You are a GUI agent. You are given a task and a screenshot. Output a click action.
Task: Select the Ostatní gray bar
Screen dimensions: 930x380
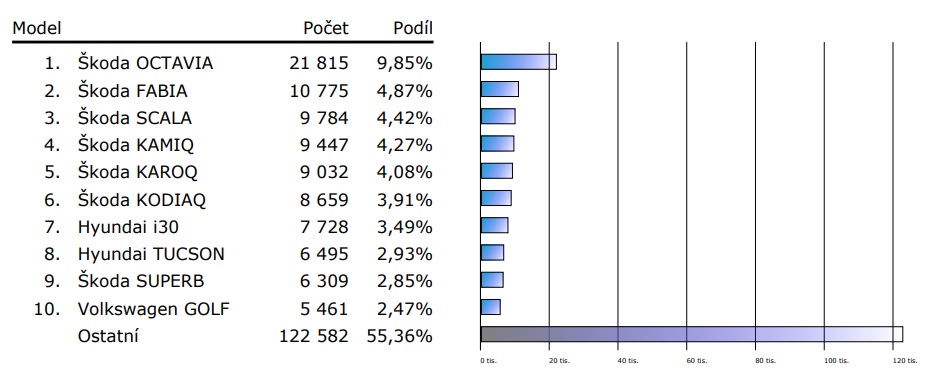(692, 334)
